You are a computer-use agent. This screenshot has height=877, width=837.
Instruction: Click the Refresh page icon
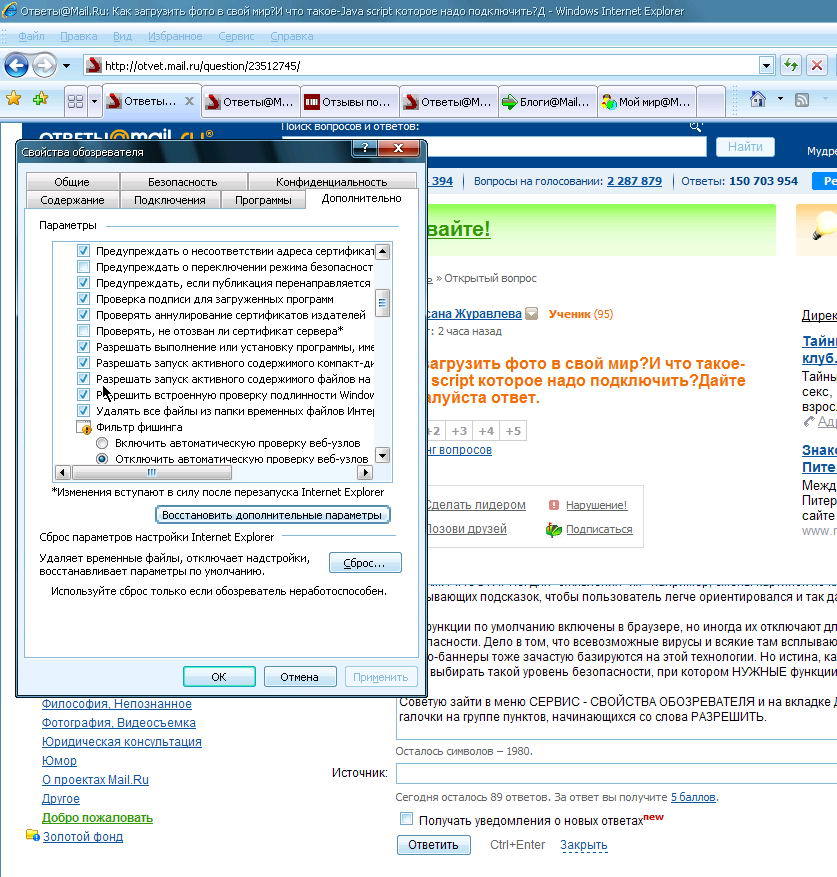(x=791, y=65)
